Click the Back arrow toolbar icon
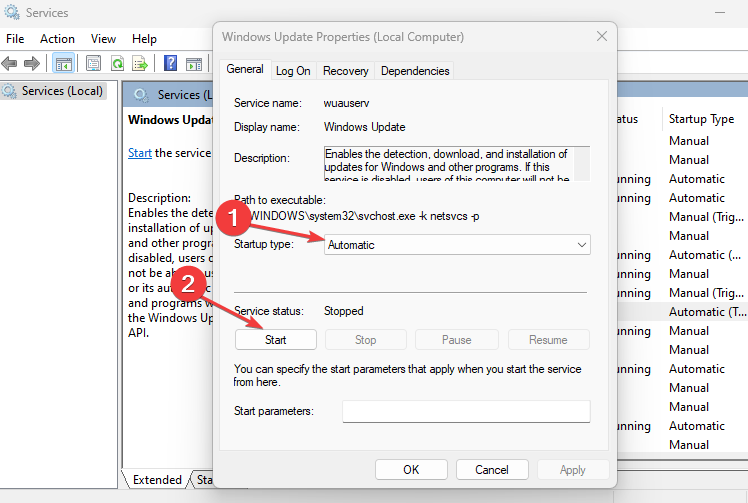 (10, 63)
